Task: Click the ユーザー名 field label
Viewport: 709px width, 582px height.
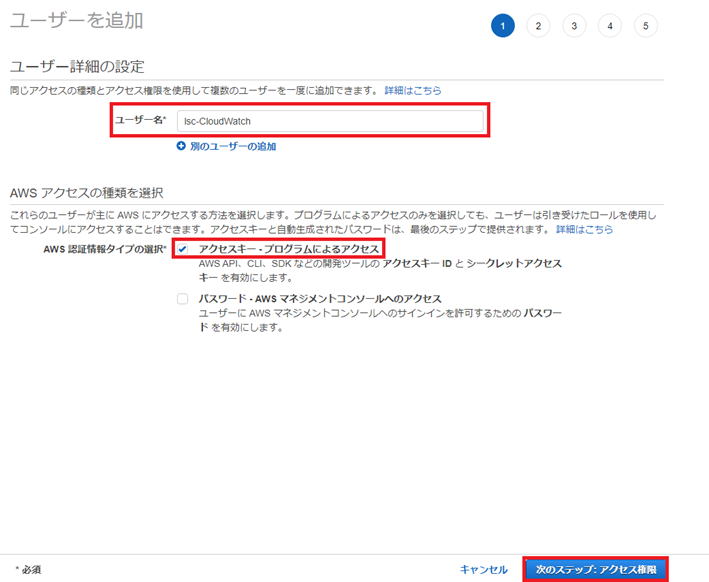Action: point(141,120)
